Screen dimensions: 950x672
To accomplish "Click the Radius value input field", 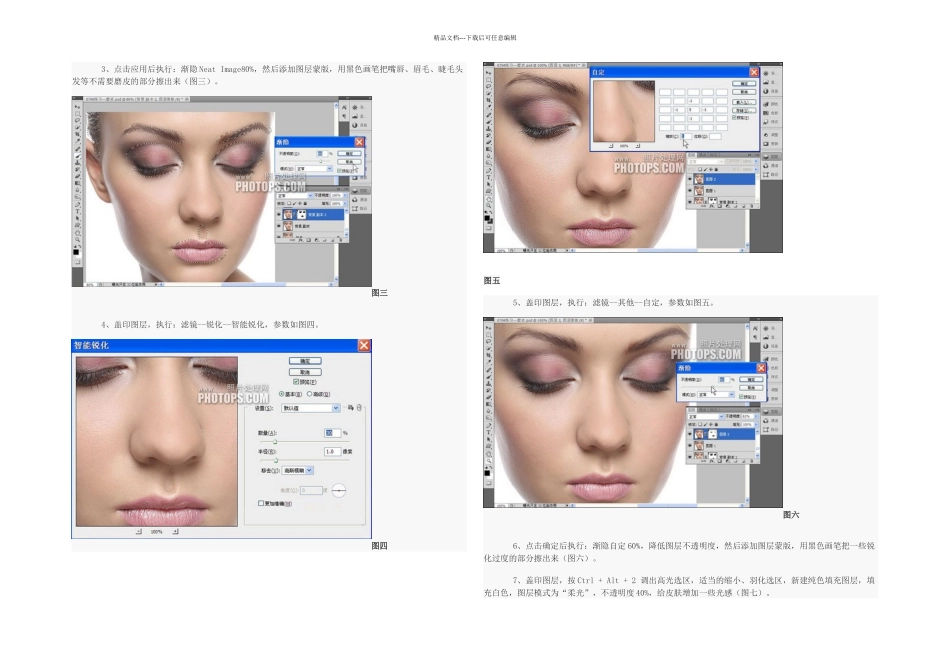I will (332, 451).
